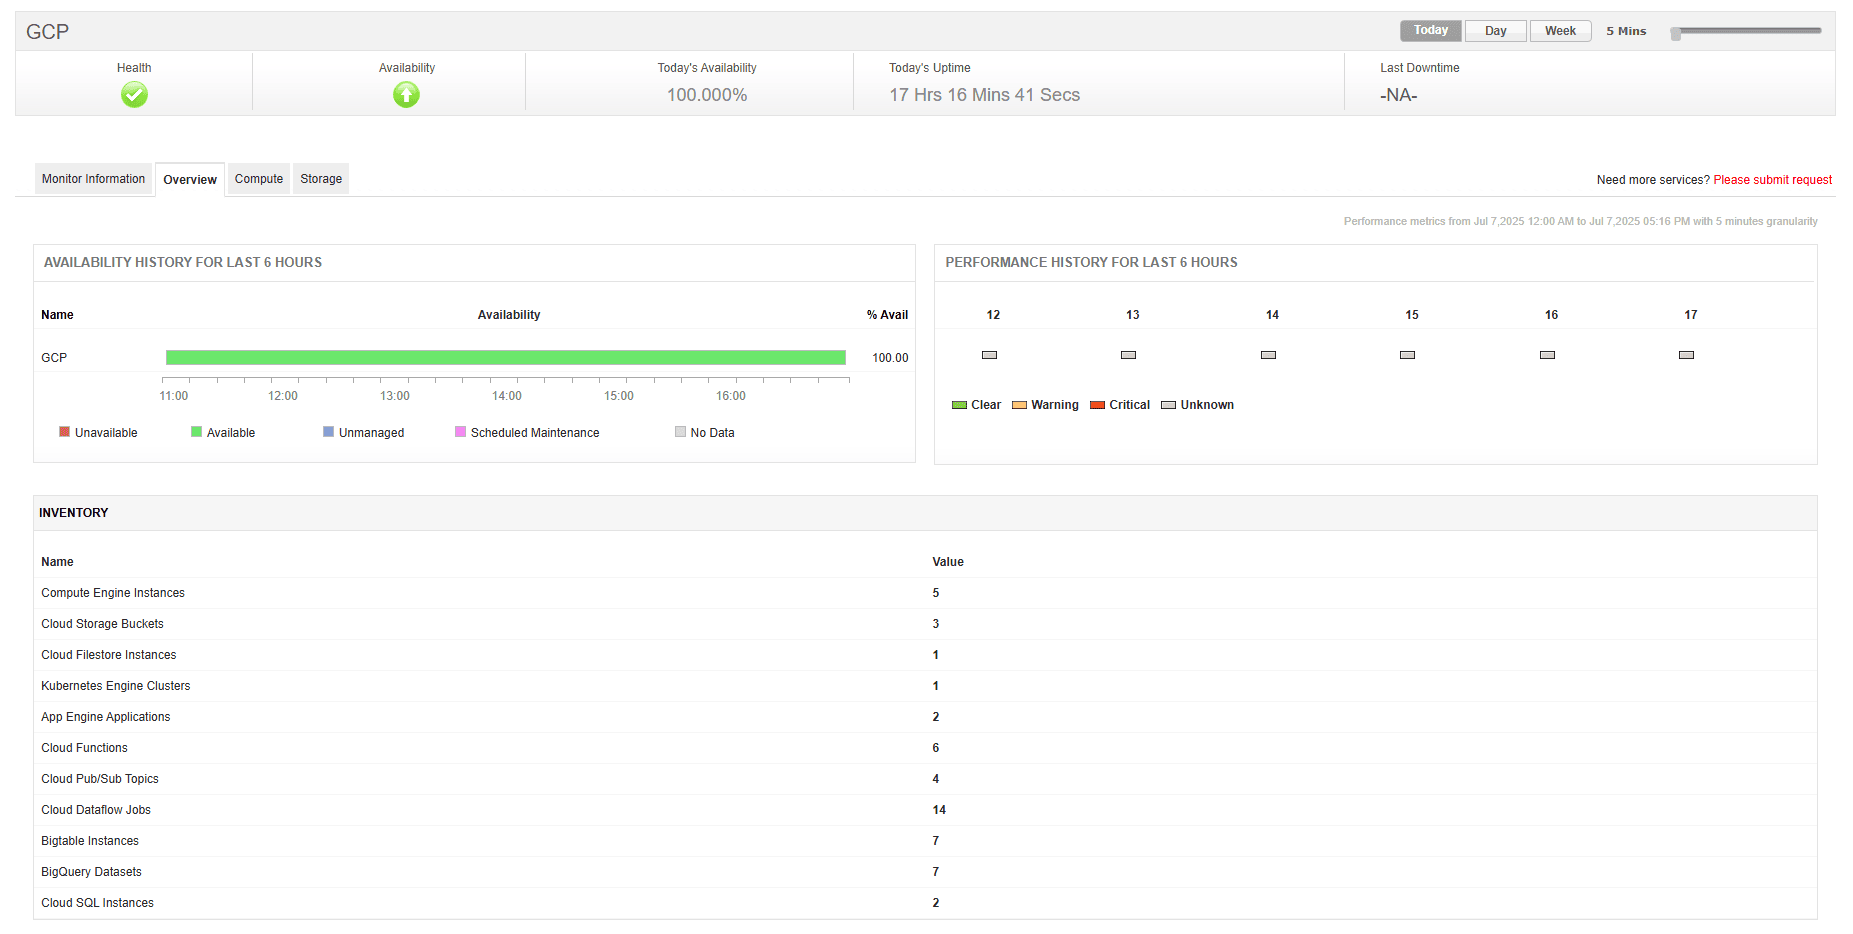Click the hour 17 performance status marker
The image size is (1853, 934).
(1686, 355)
